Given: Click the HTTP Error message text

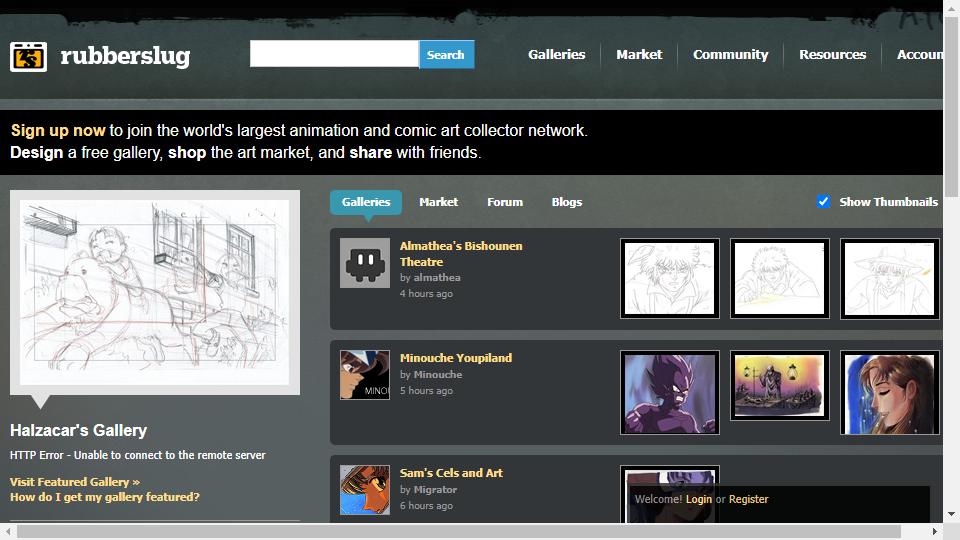Looking at the screenshot, I should 138,455.
